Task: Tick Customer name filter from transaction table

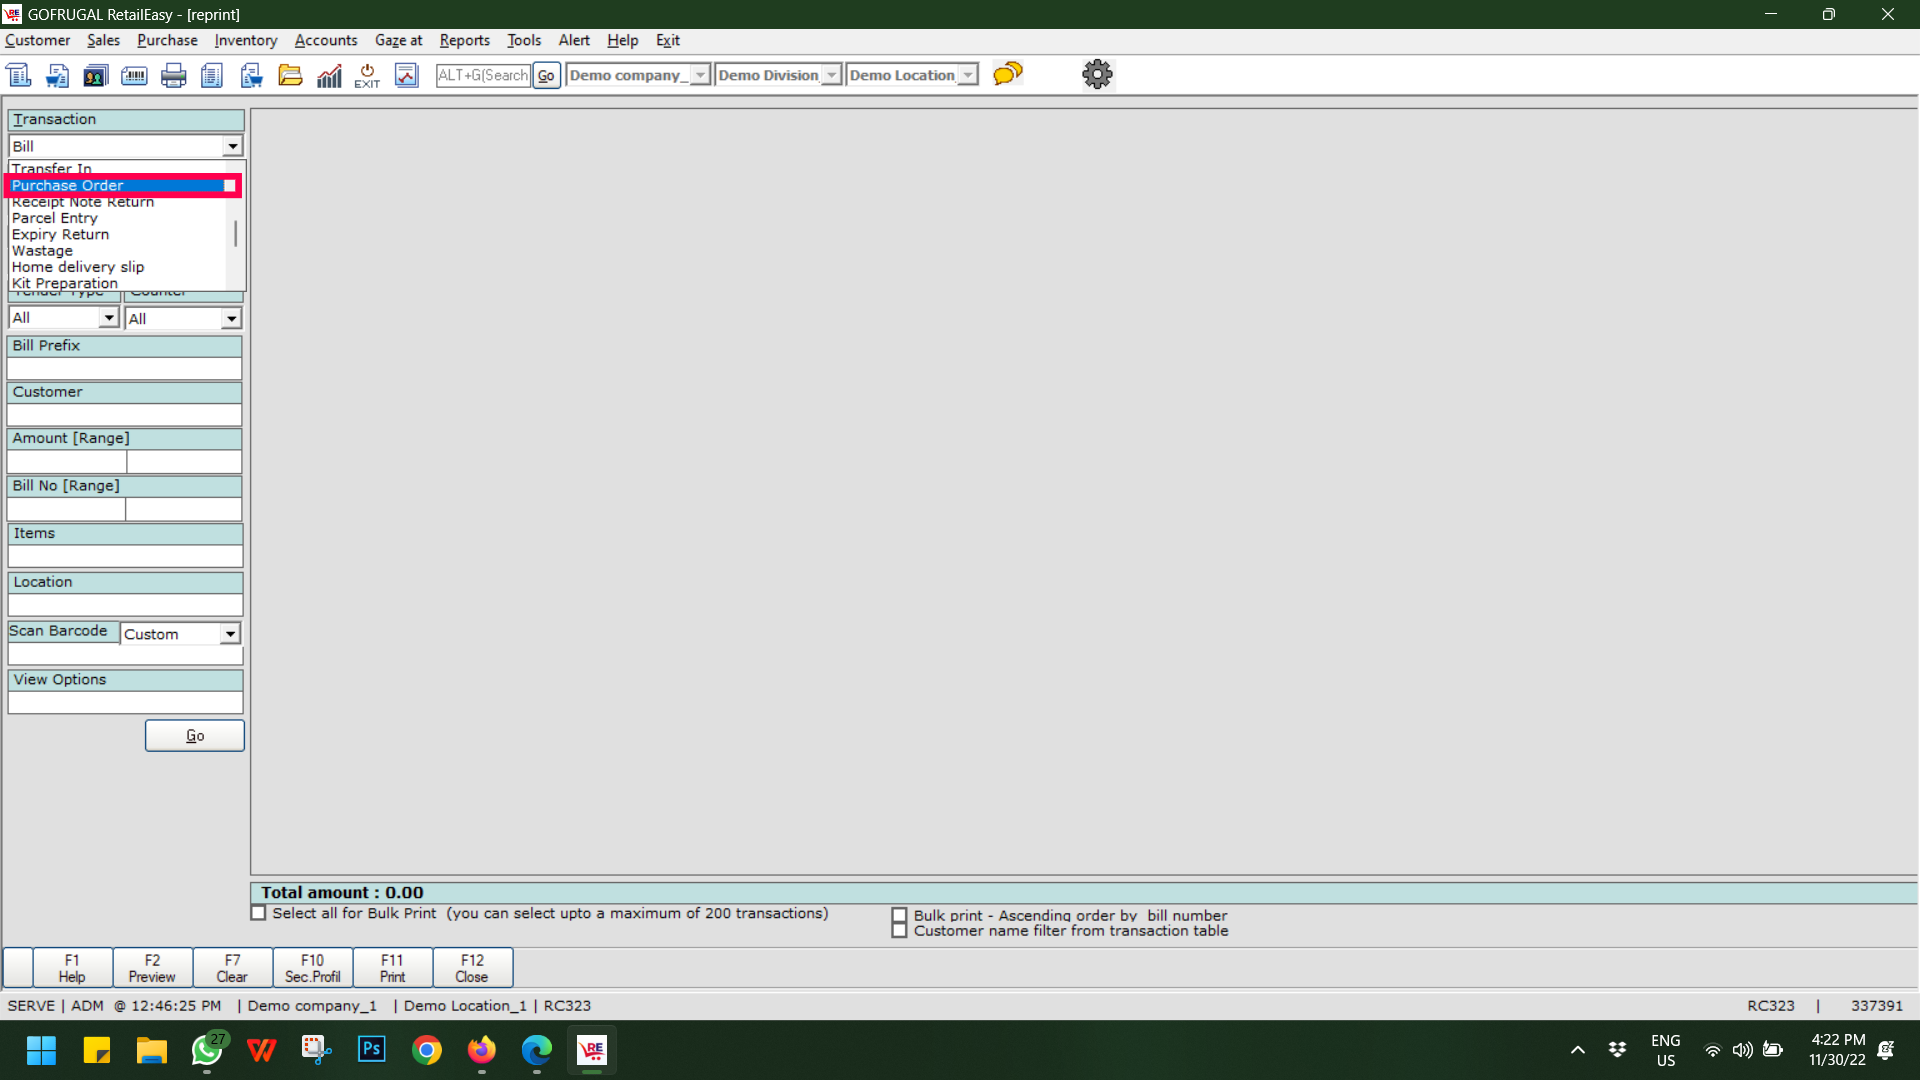Action: click(899, 931)
